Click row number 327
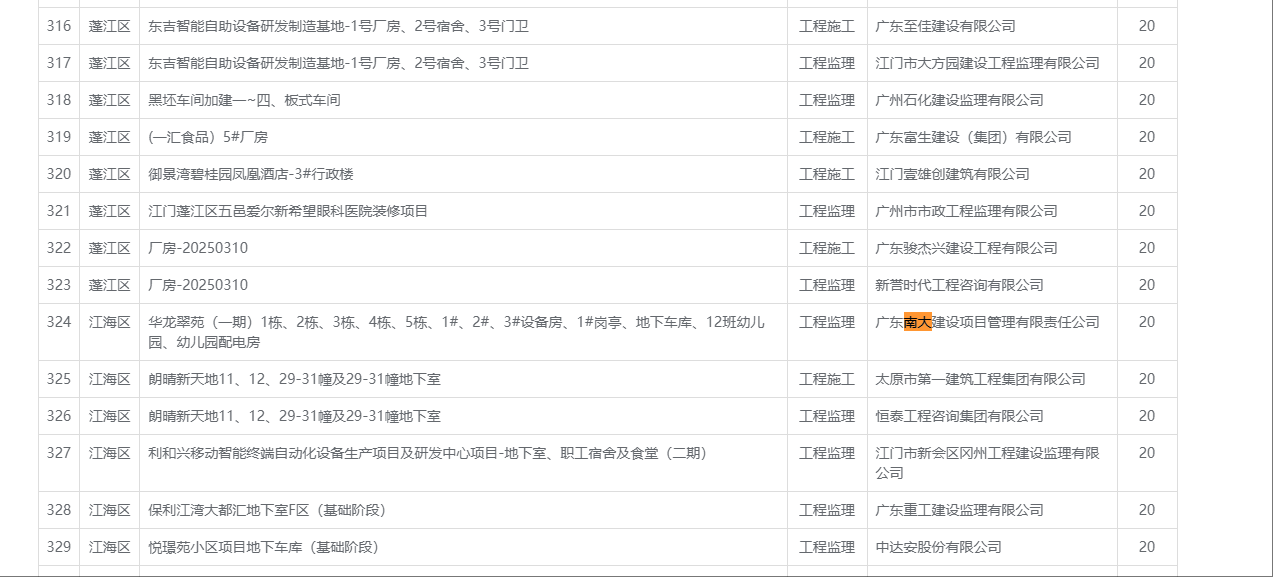Screen dimensions: 1273x577 (59, 453)
